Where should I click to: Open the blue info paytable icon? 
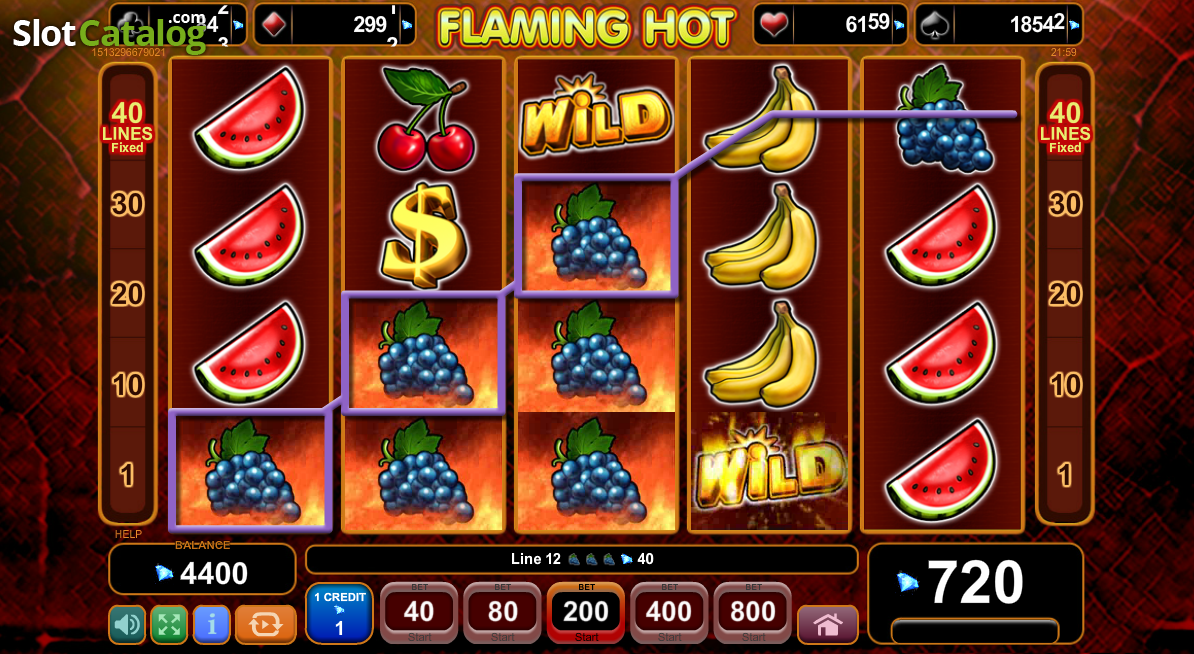212,625
